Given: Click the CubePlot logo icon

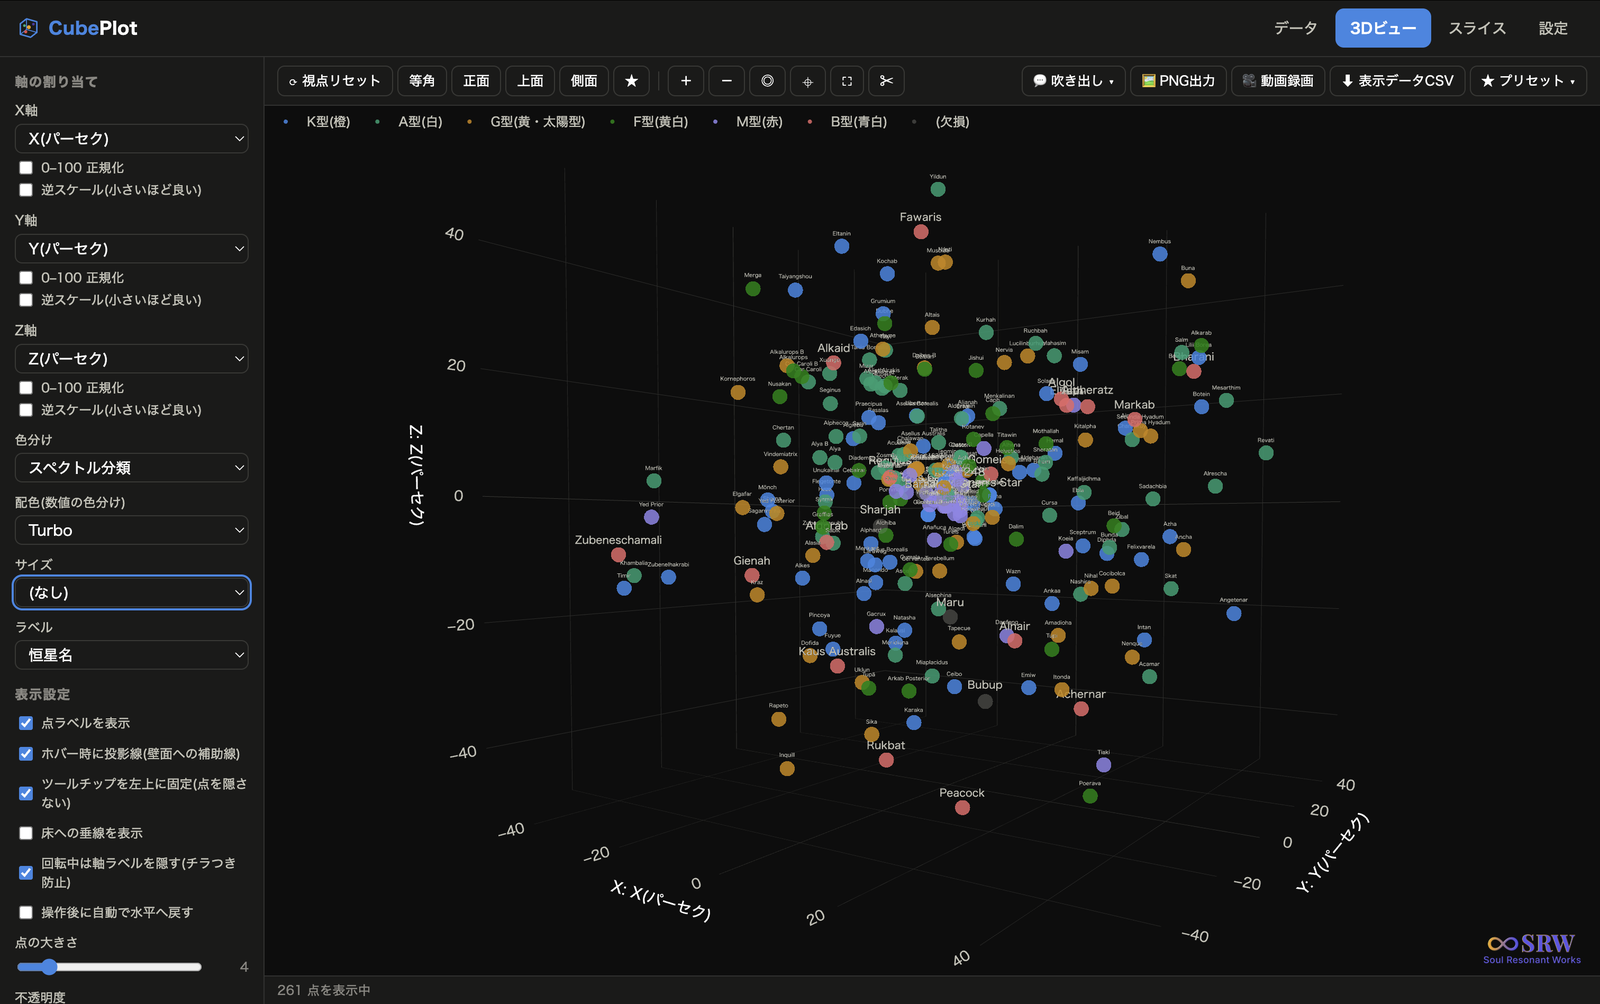Looking at the screenshot, I should tap(28, 28).
